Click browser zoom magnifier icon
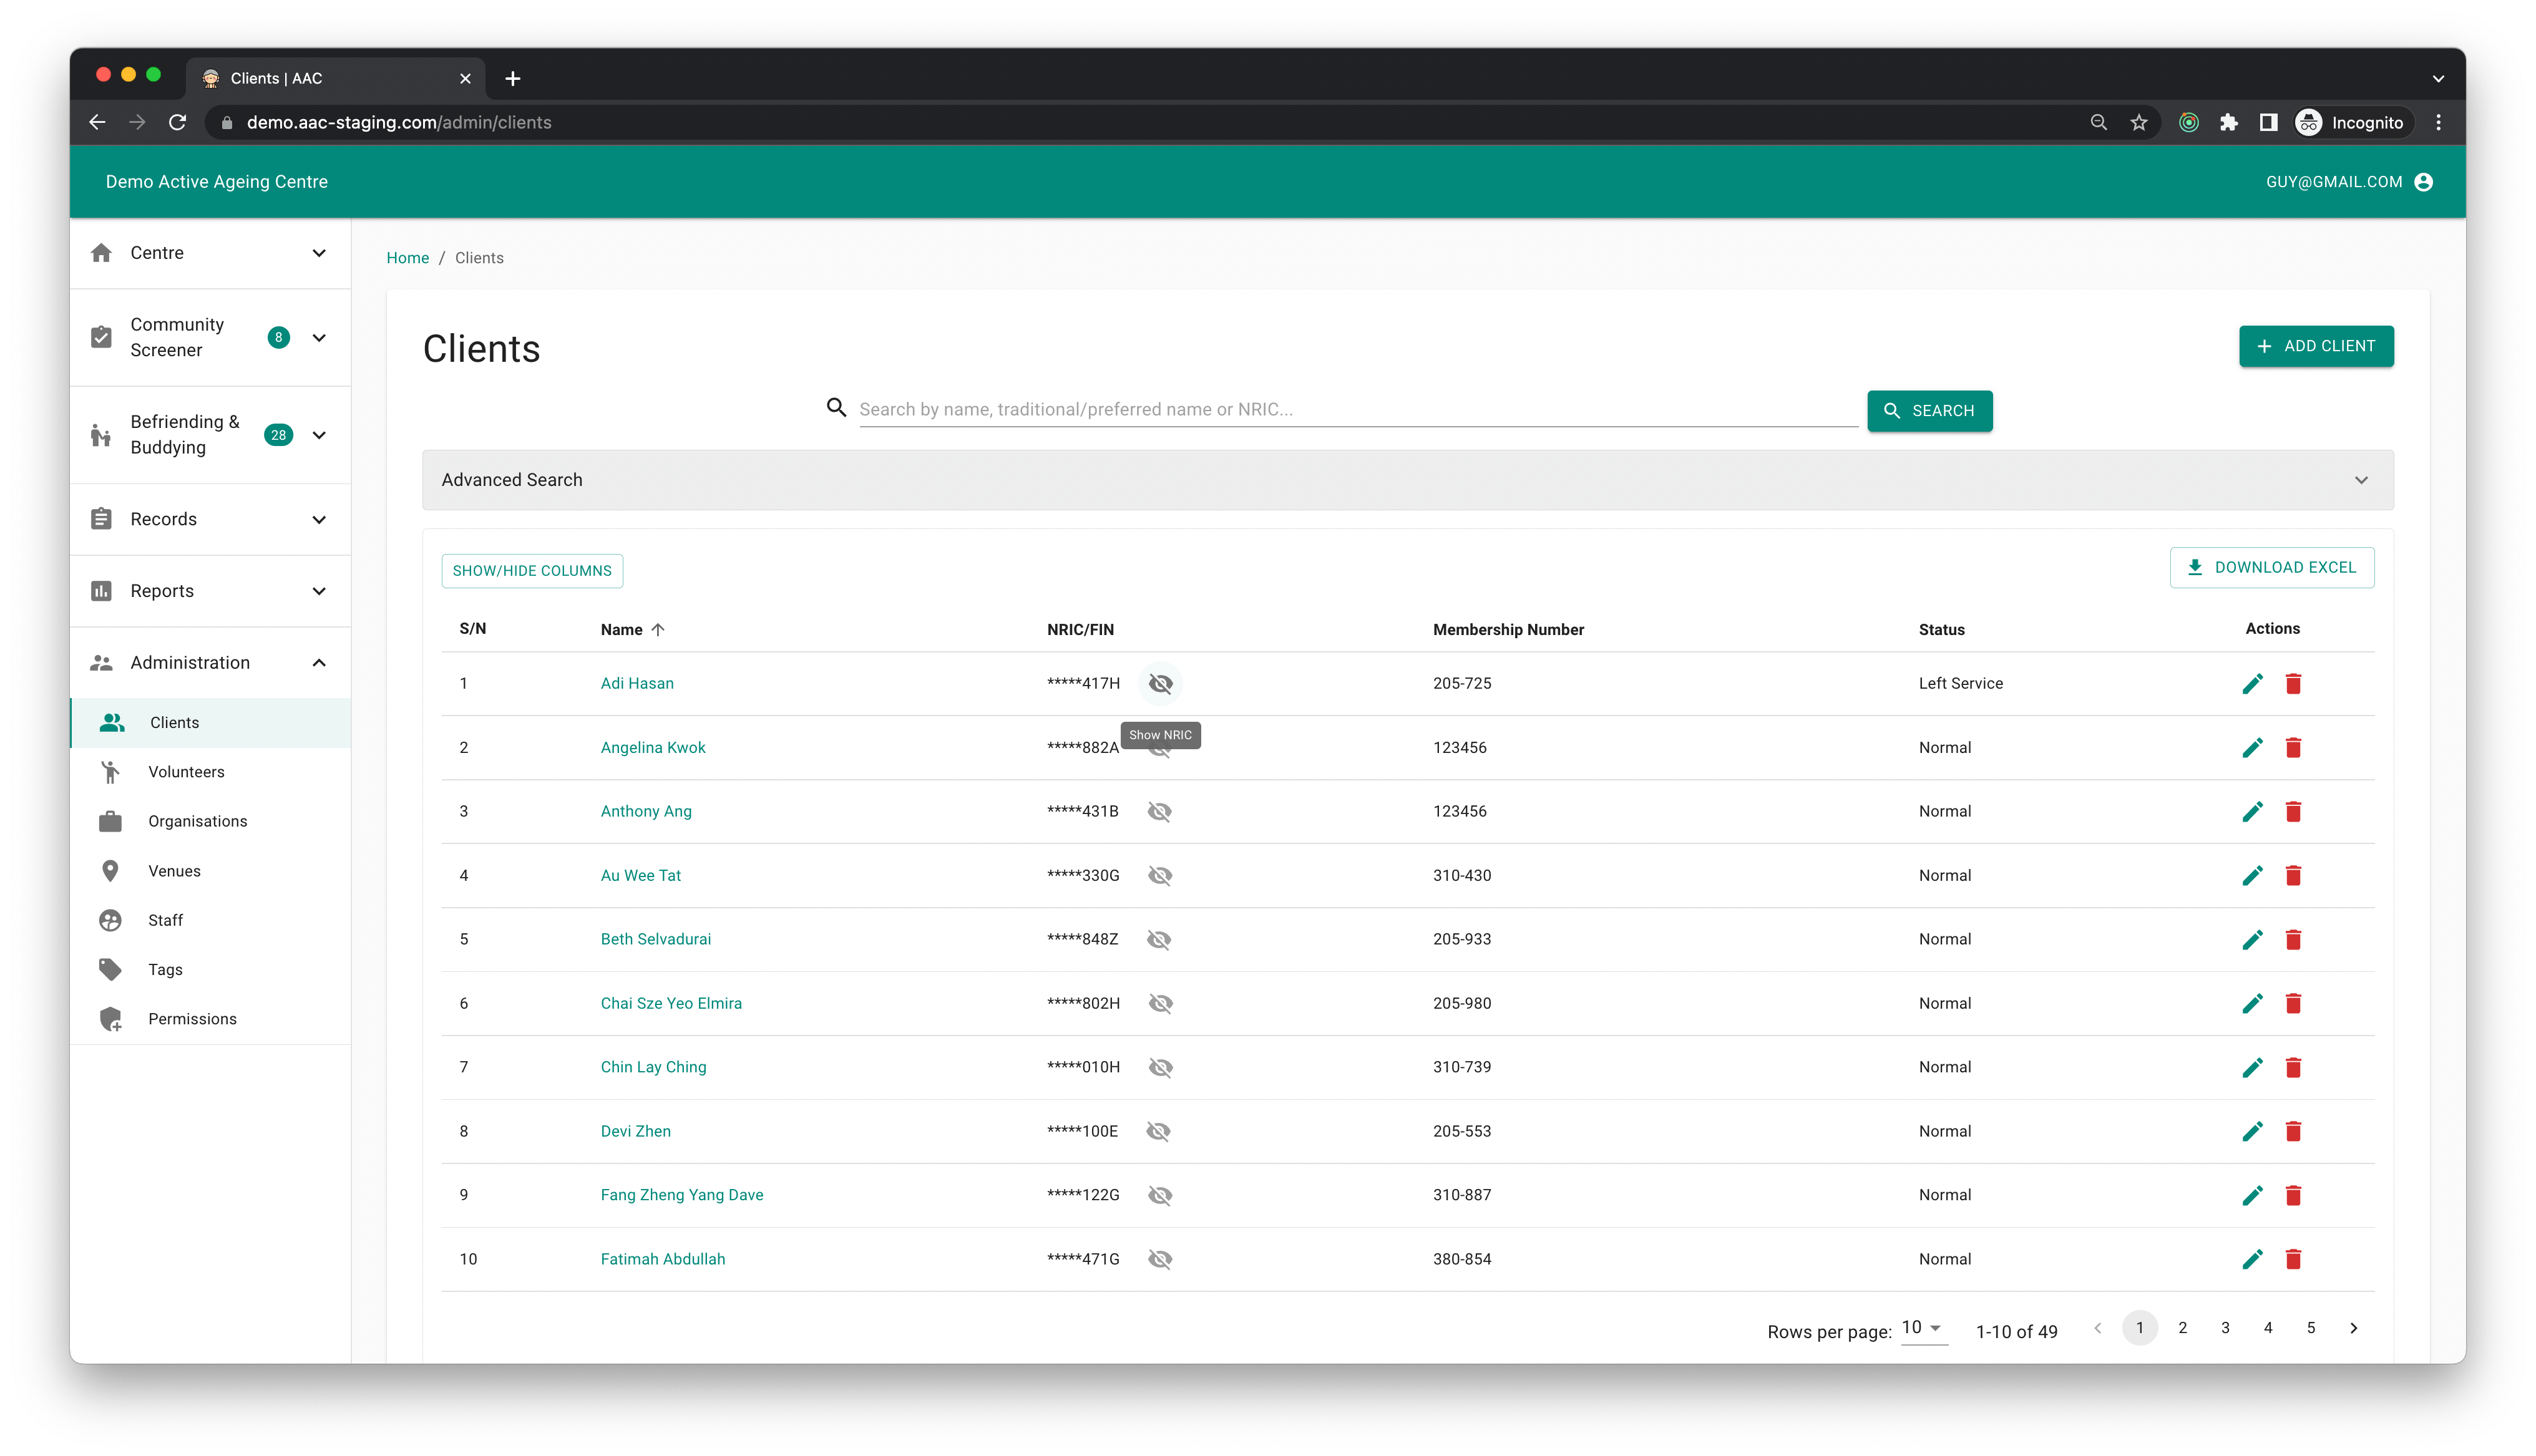 click(2098, 122)
